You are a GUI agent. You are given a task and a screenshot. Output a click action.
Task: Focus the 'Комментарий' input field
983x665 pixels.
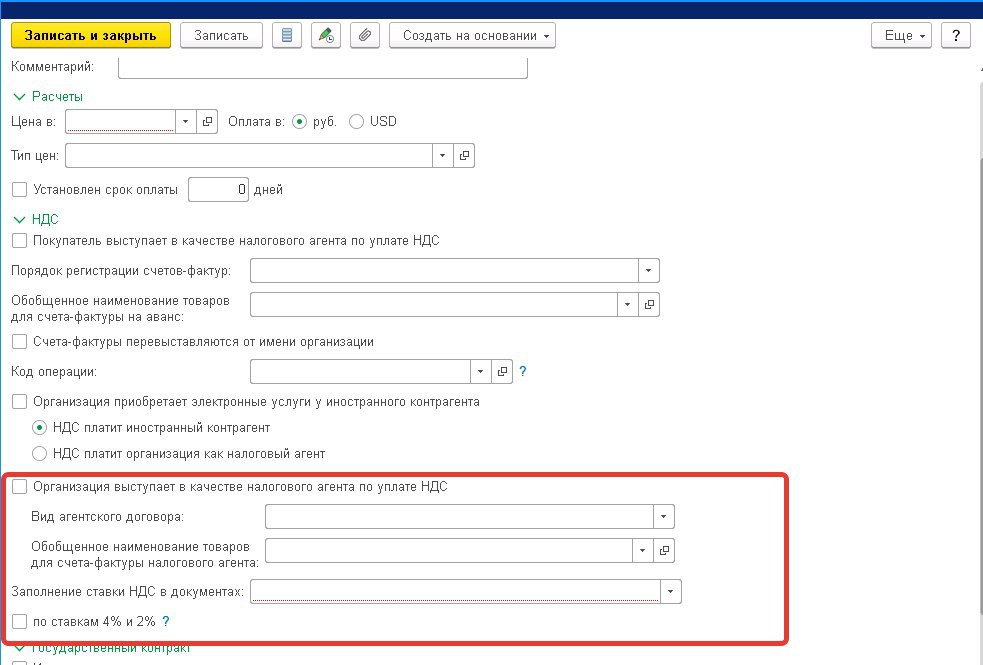point(323,68)
